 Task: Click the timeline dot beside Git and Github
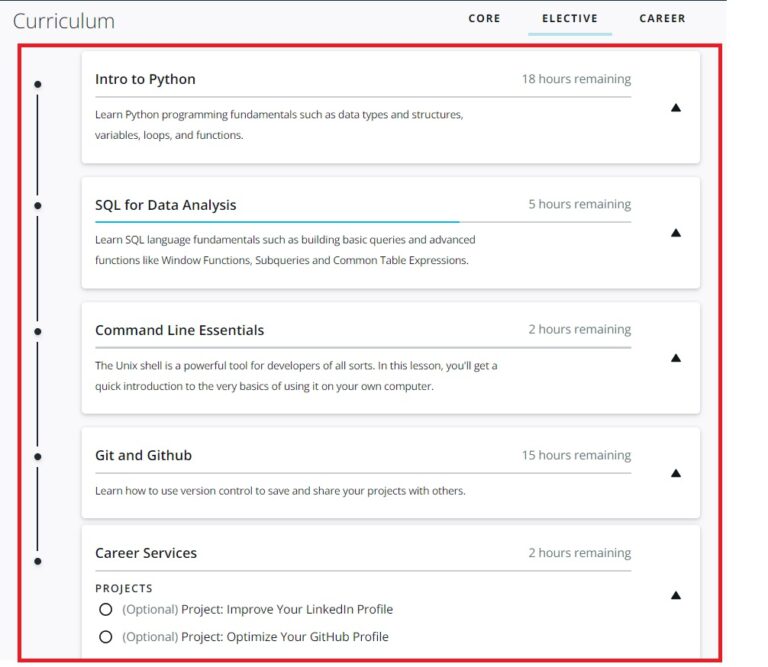coord(38,457)
